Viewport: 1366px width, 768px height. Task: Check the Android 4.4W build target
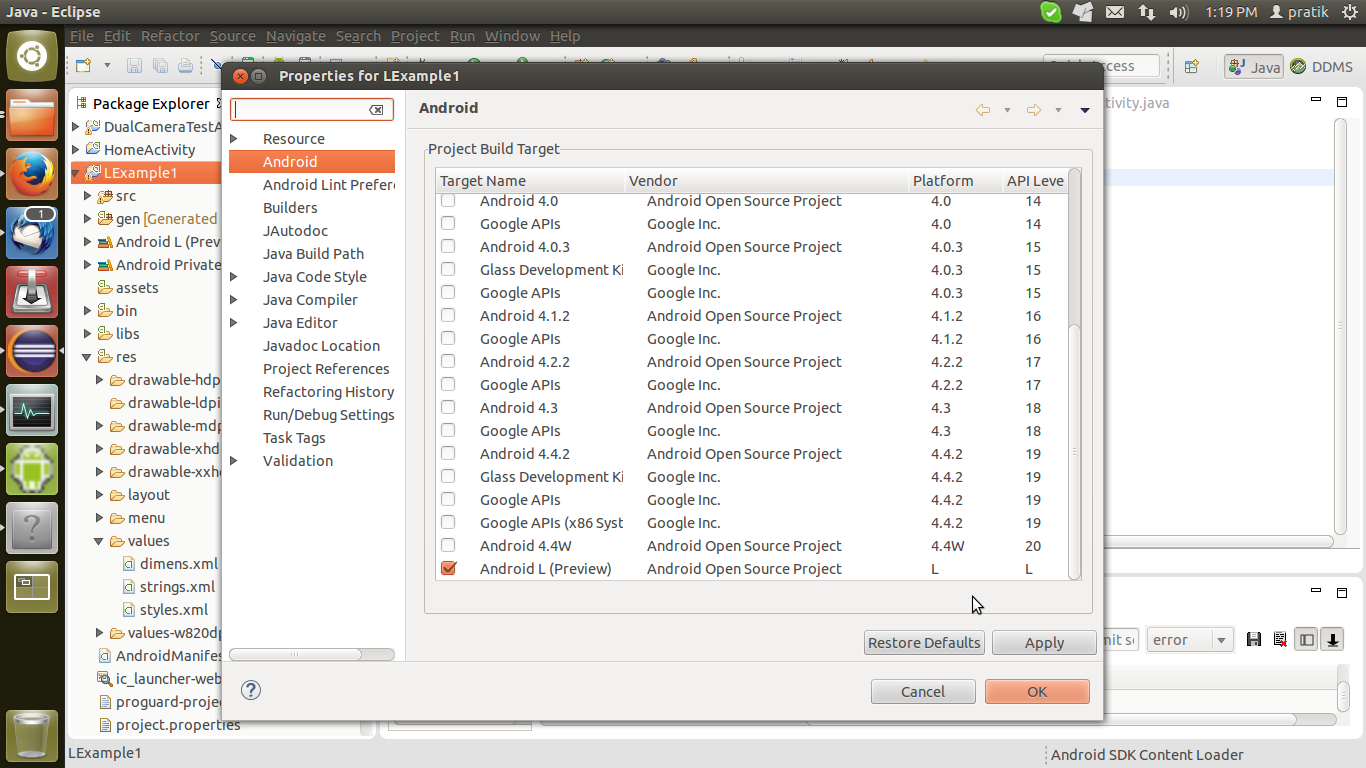[x=448, y=545]
